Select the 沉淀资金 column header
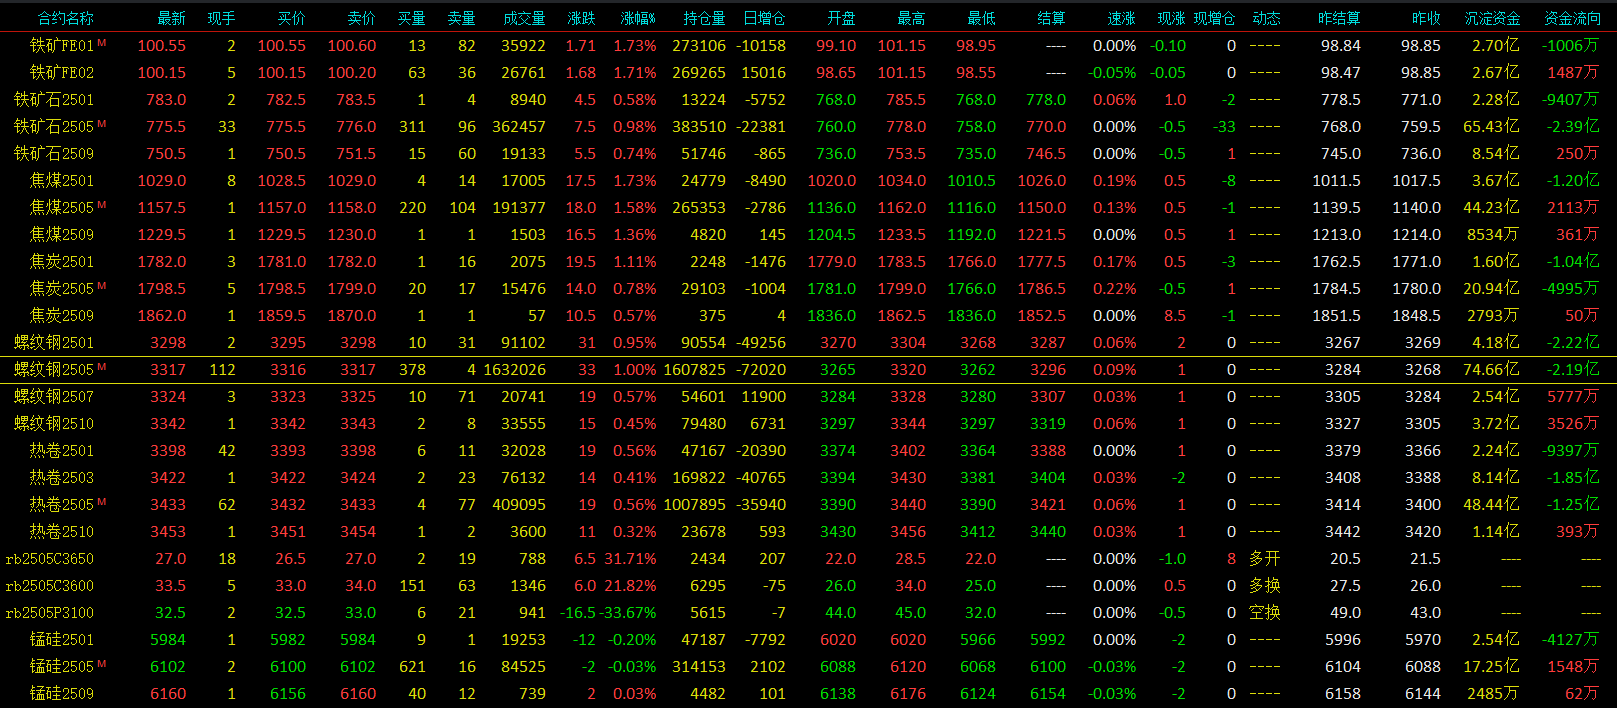1617x708 pixels. 1492,18
